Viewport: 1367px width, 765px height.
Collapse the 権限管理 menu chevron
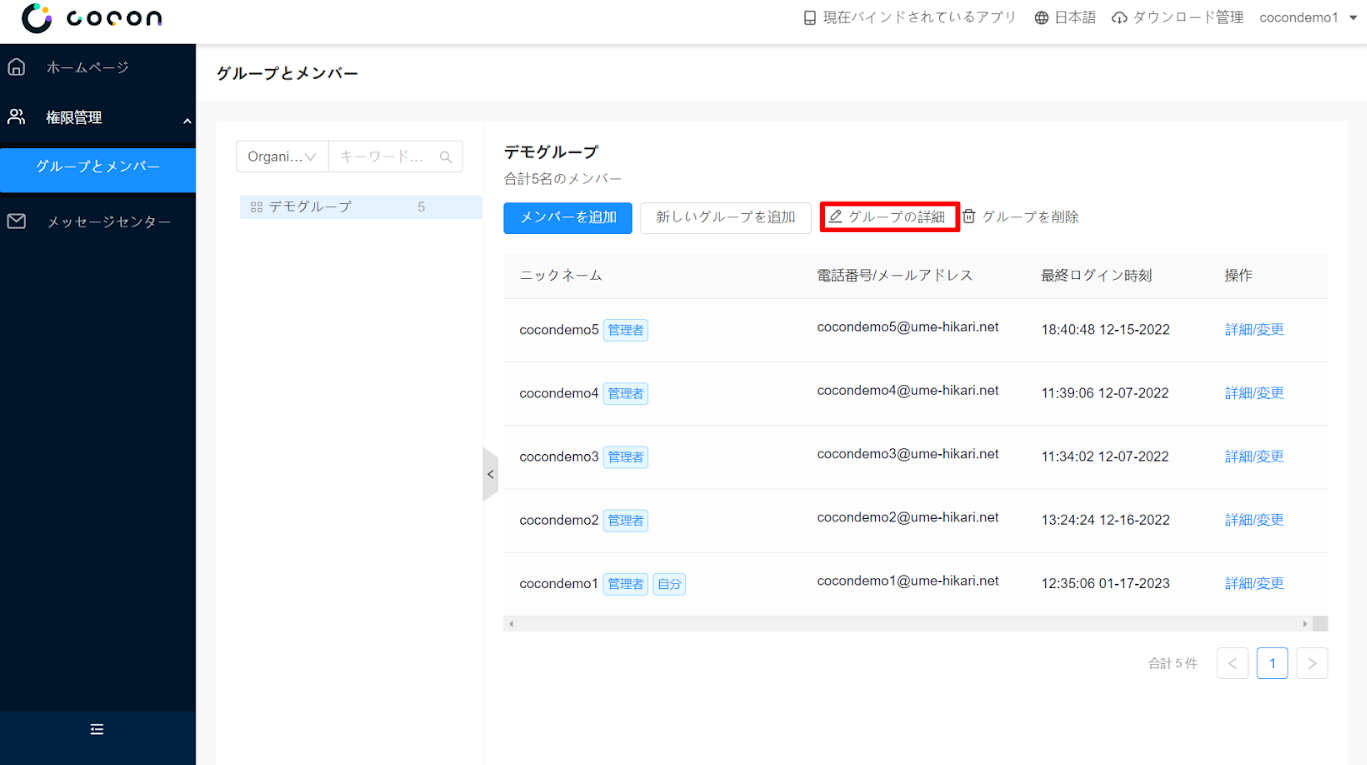187,121
